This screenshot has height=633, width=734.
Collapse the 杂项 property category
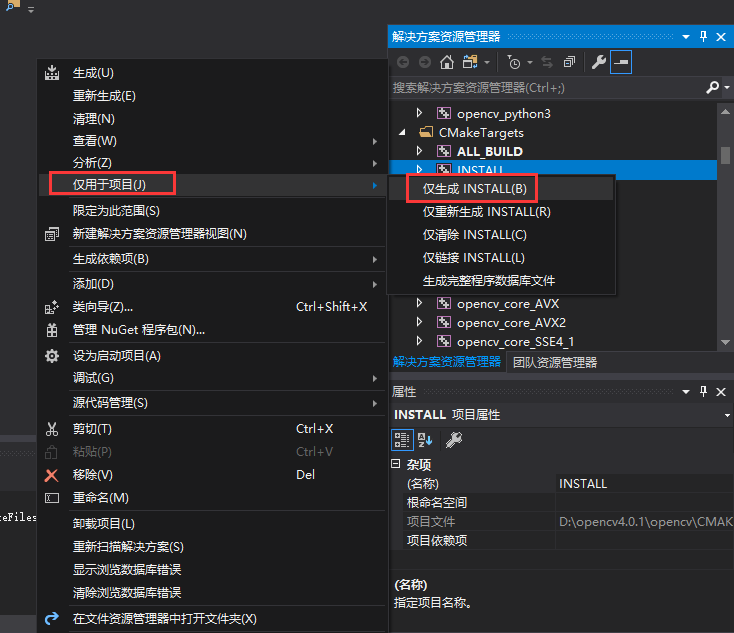pyautogui.click(x=396, y=464)
